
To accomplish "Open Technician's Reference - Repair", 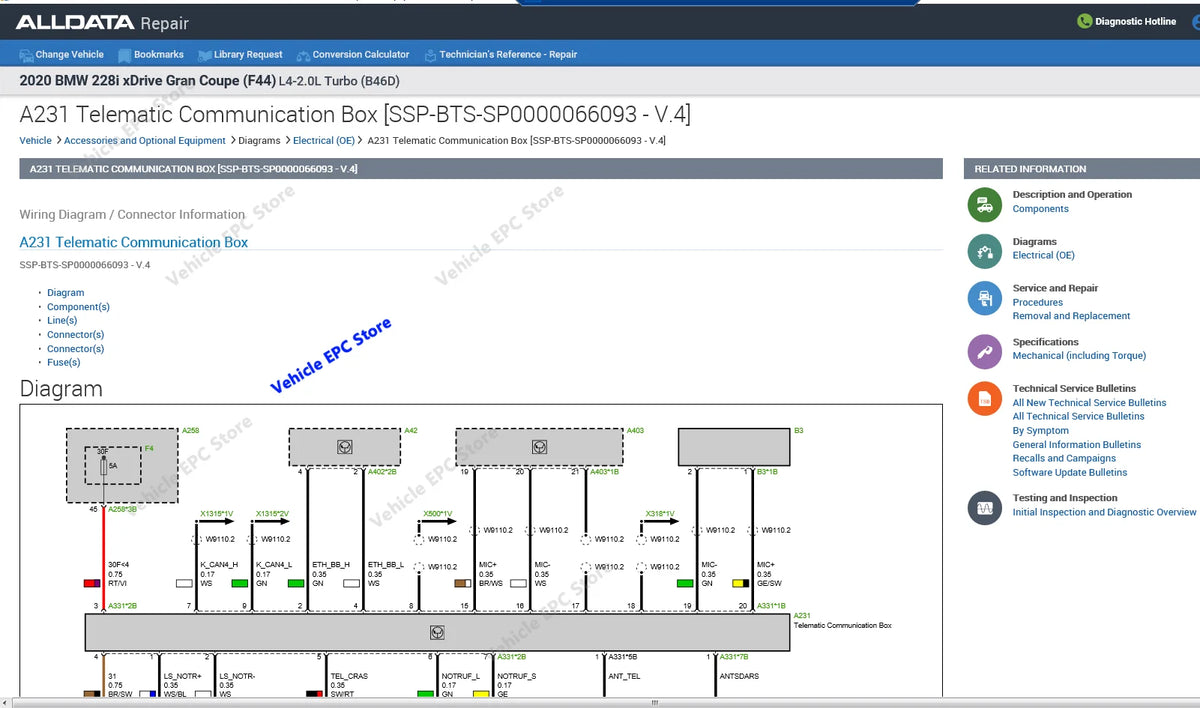I will point(508,55).
